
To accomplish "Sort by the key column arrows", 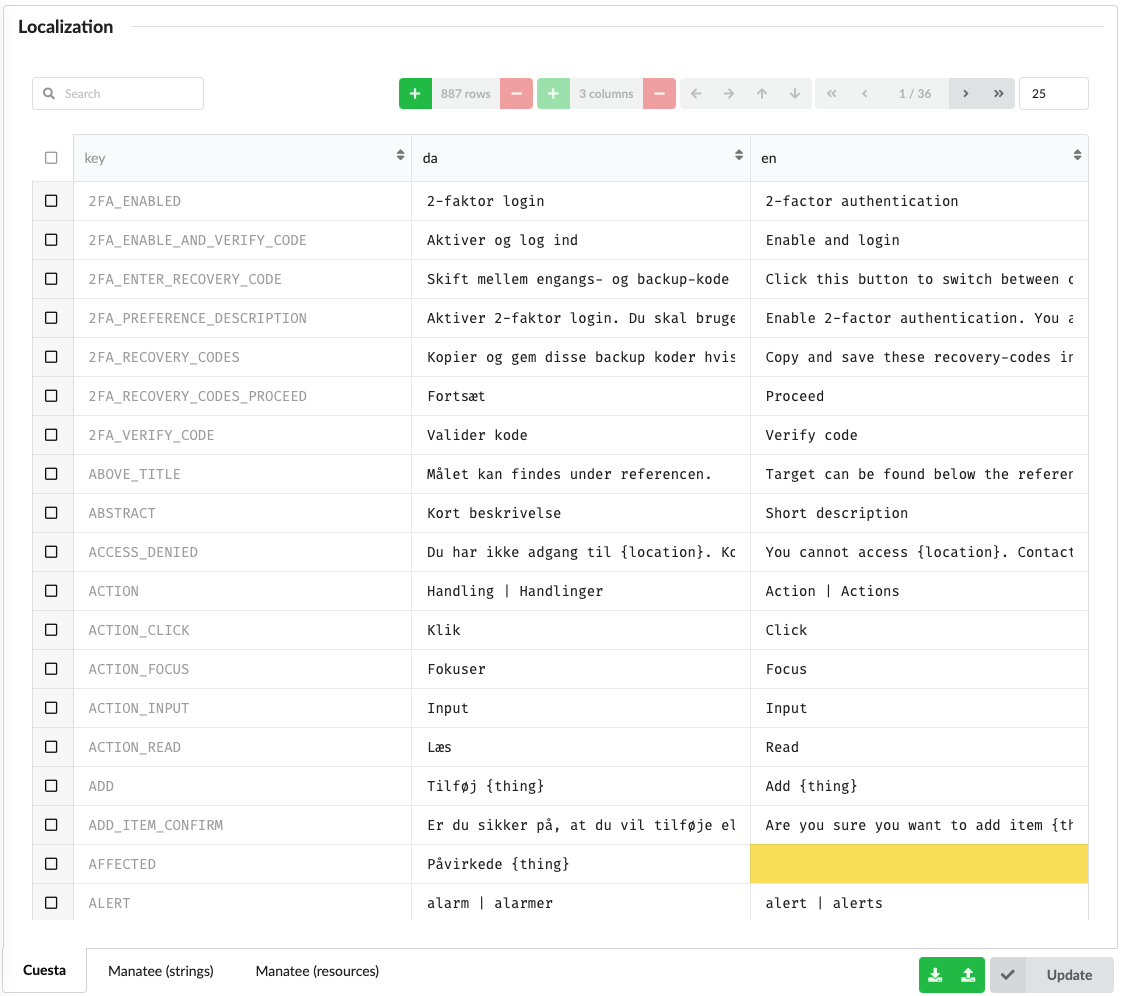I will [x=400, y=155].
